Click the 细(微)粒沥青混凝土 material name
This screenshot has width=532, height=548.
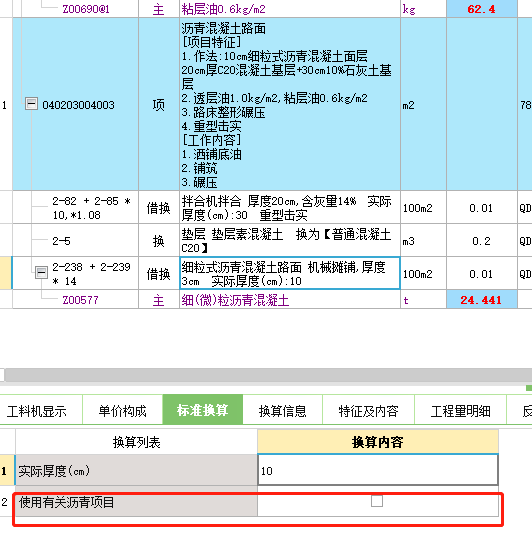tap(235, 300)
